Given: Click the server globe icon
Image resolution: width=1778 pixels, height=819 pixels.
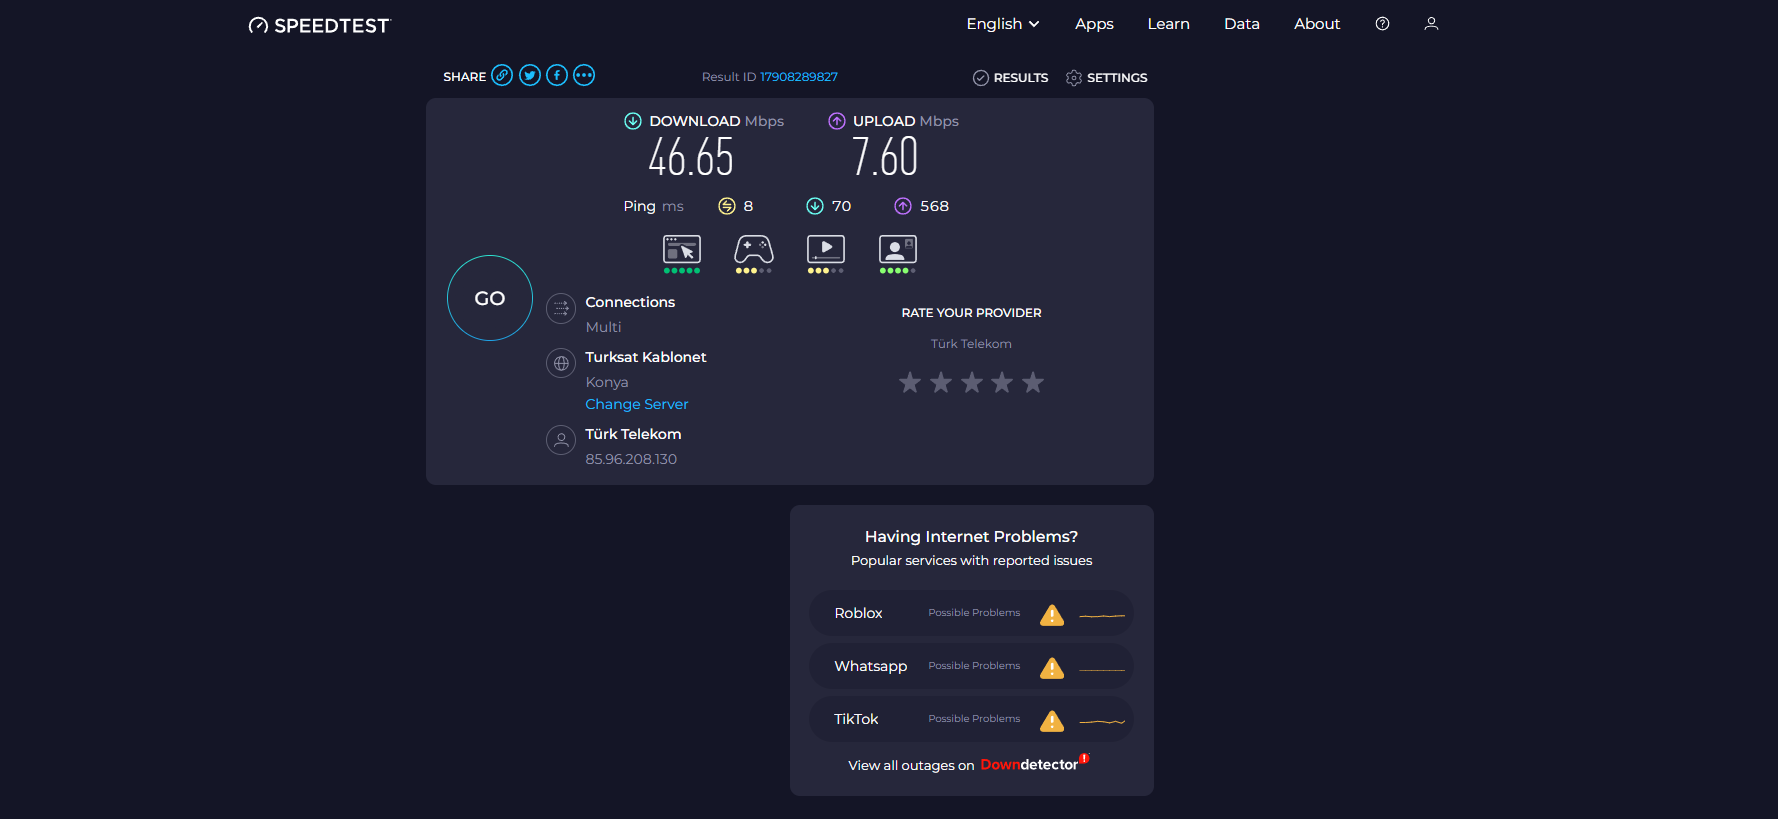Looking at the screenshot, I should [561, 363].
